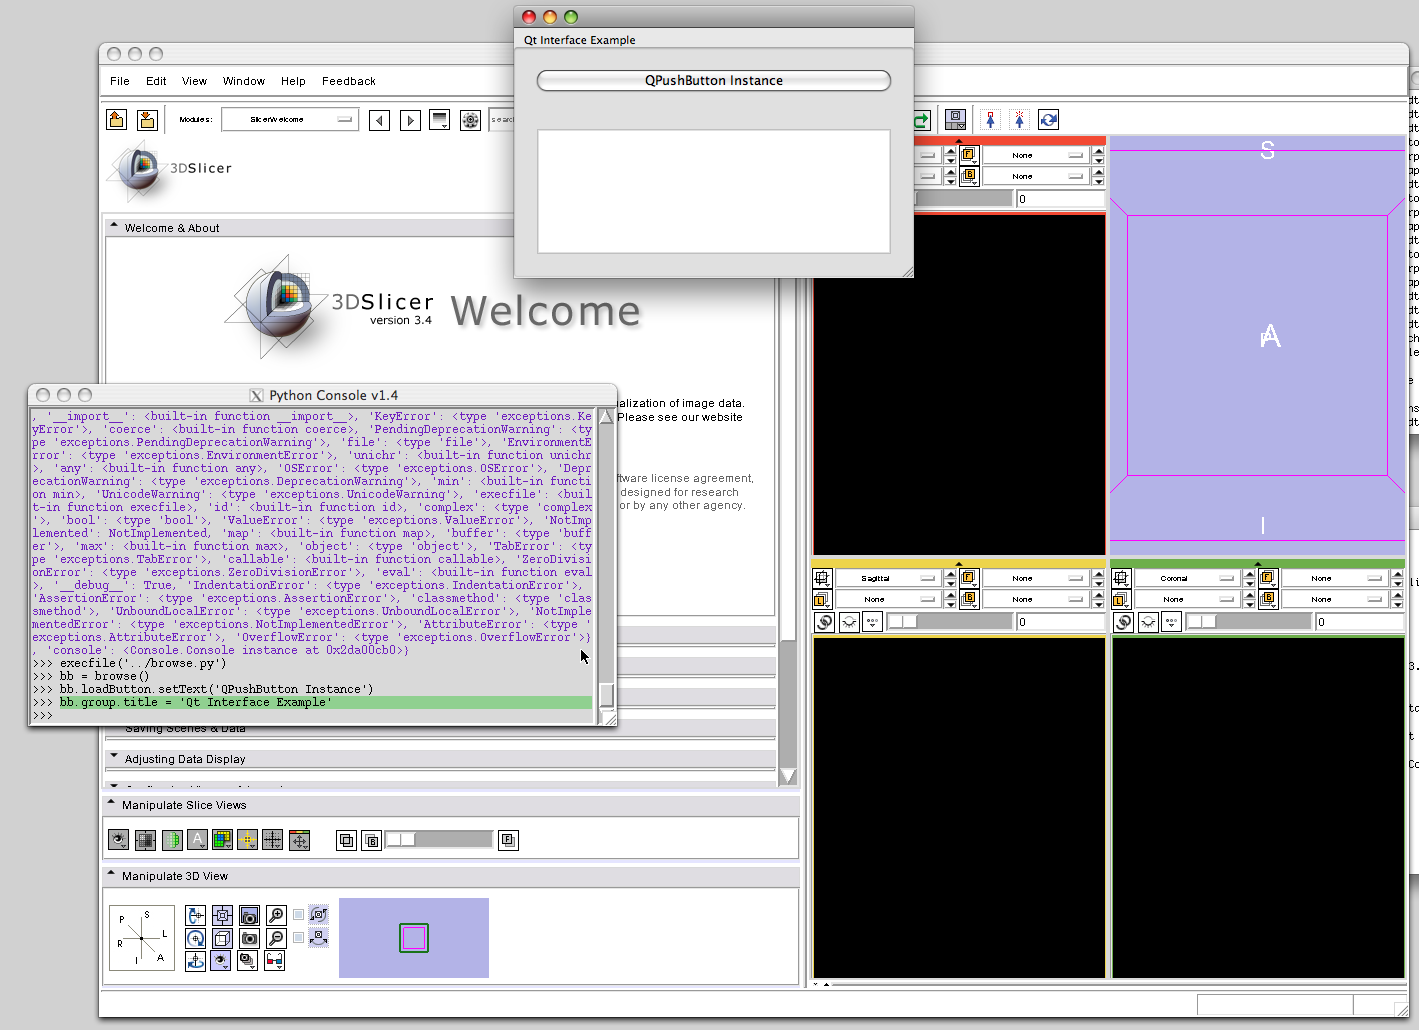
Task: Click the module history back arrow
Action: tap(379, 120)
